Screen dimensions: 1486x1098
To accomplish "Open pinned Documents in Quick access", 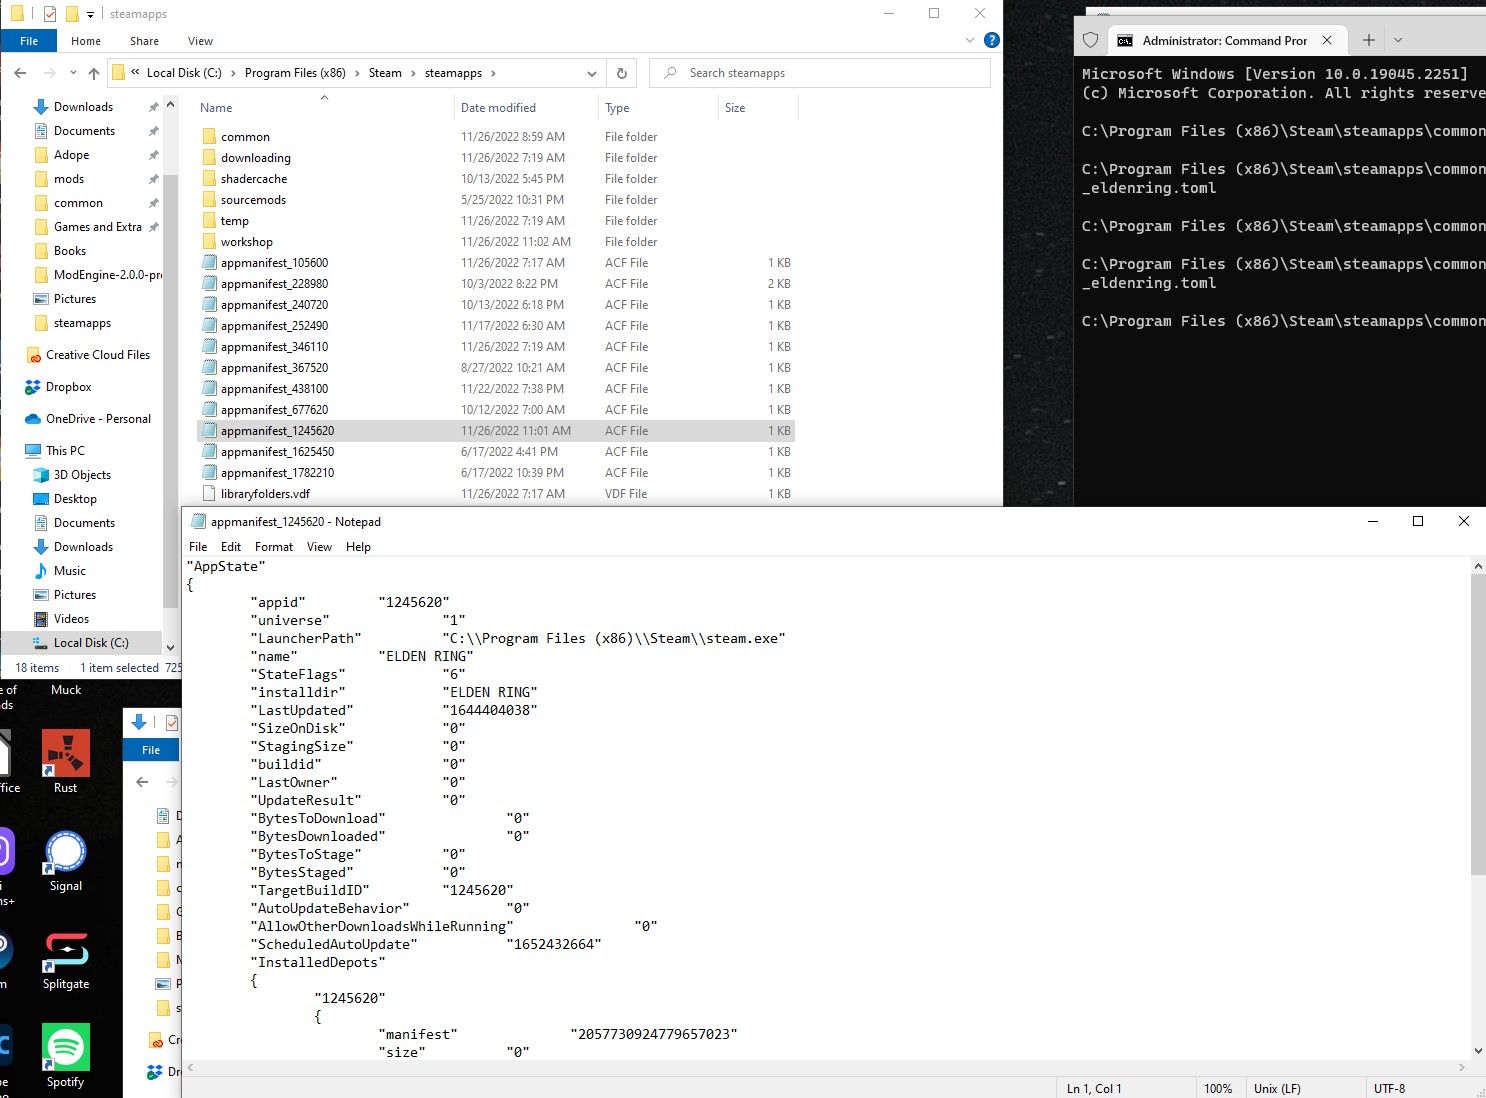I will (84, 131).
